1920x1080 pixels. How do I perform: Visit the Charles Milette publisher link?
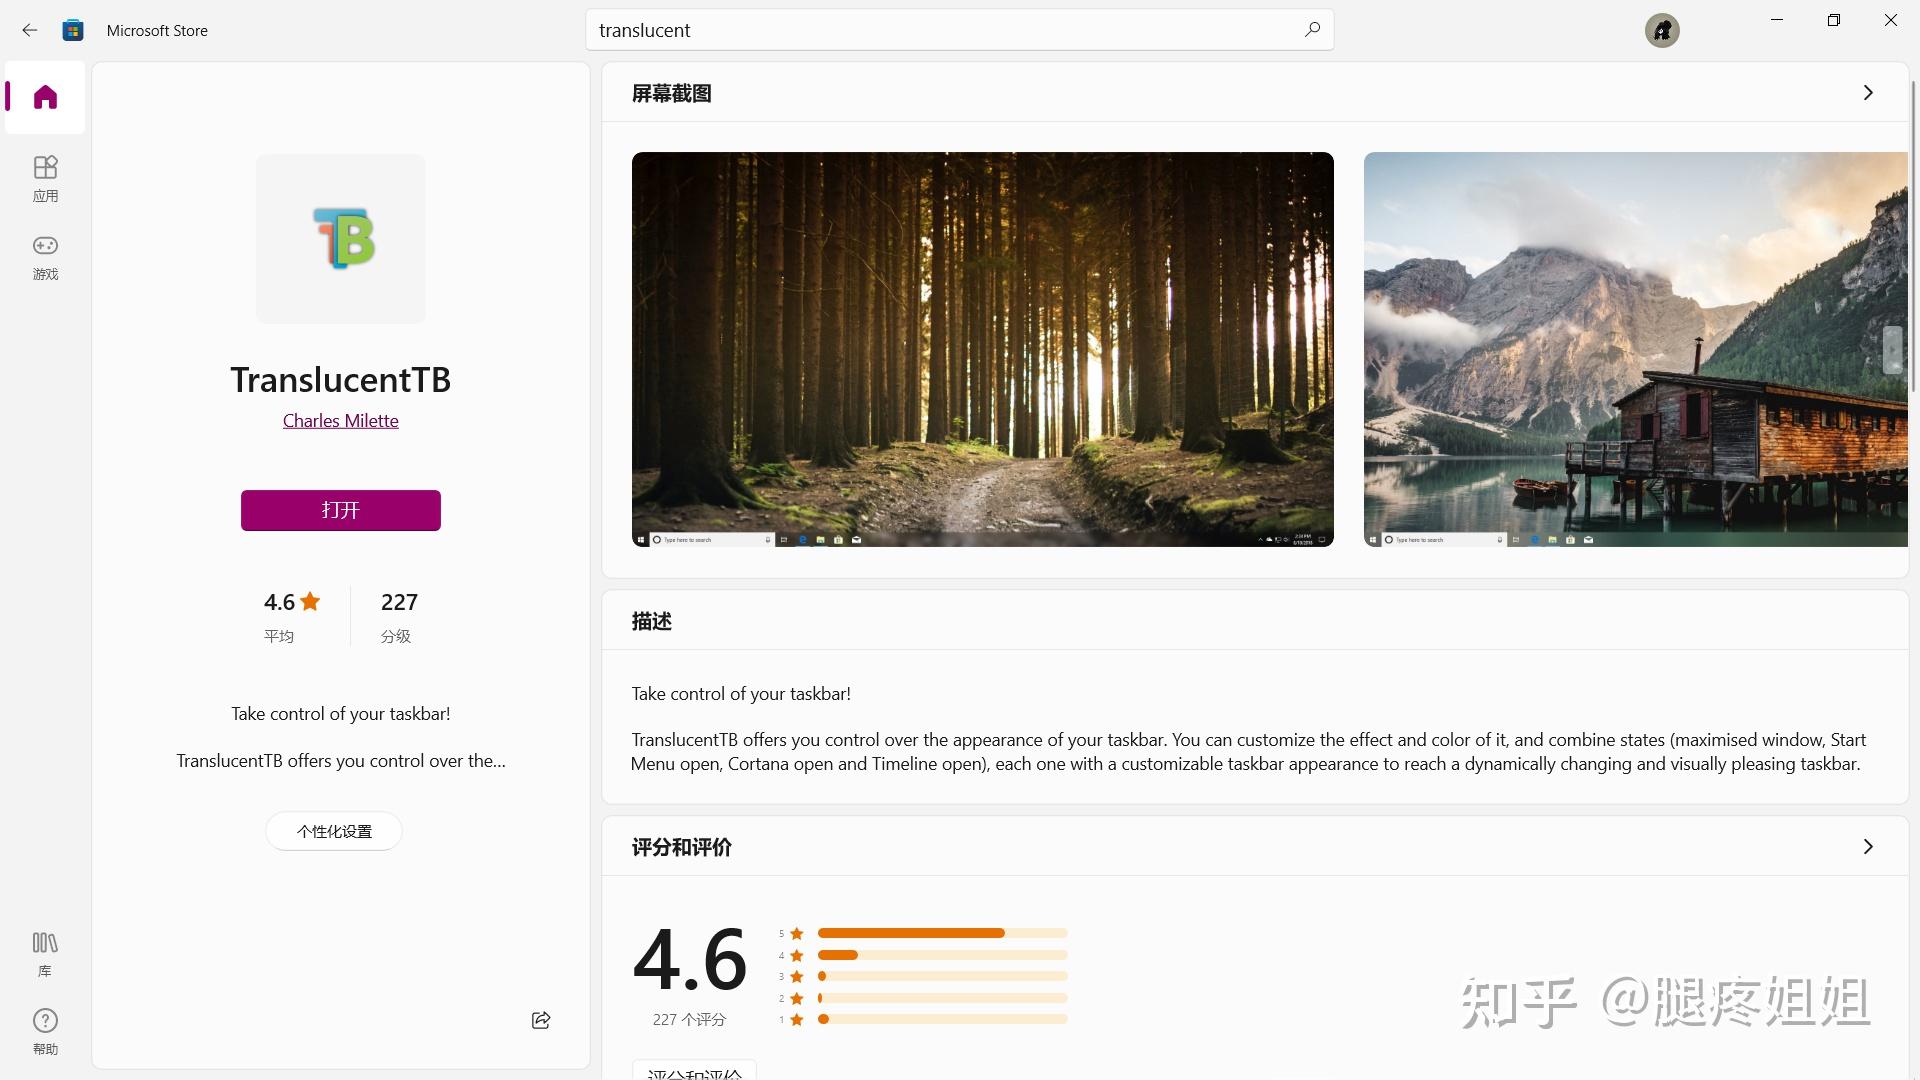click(340, 420)
